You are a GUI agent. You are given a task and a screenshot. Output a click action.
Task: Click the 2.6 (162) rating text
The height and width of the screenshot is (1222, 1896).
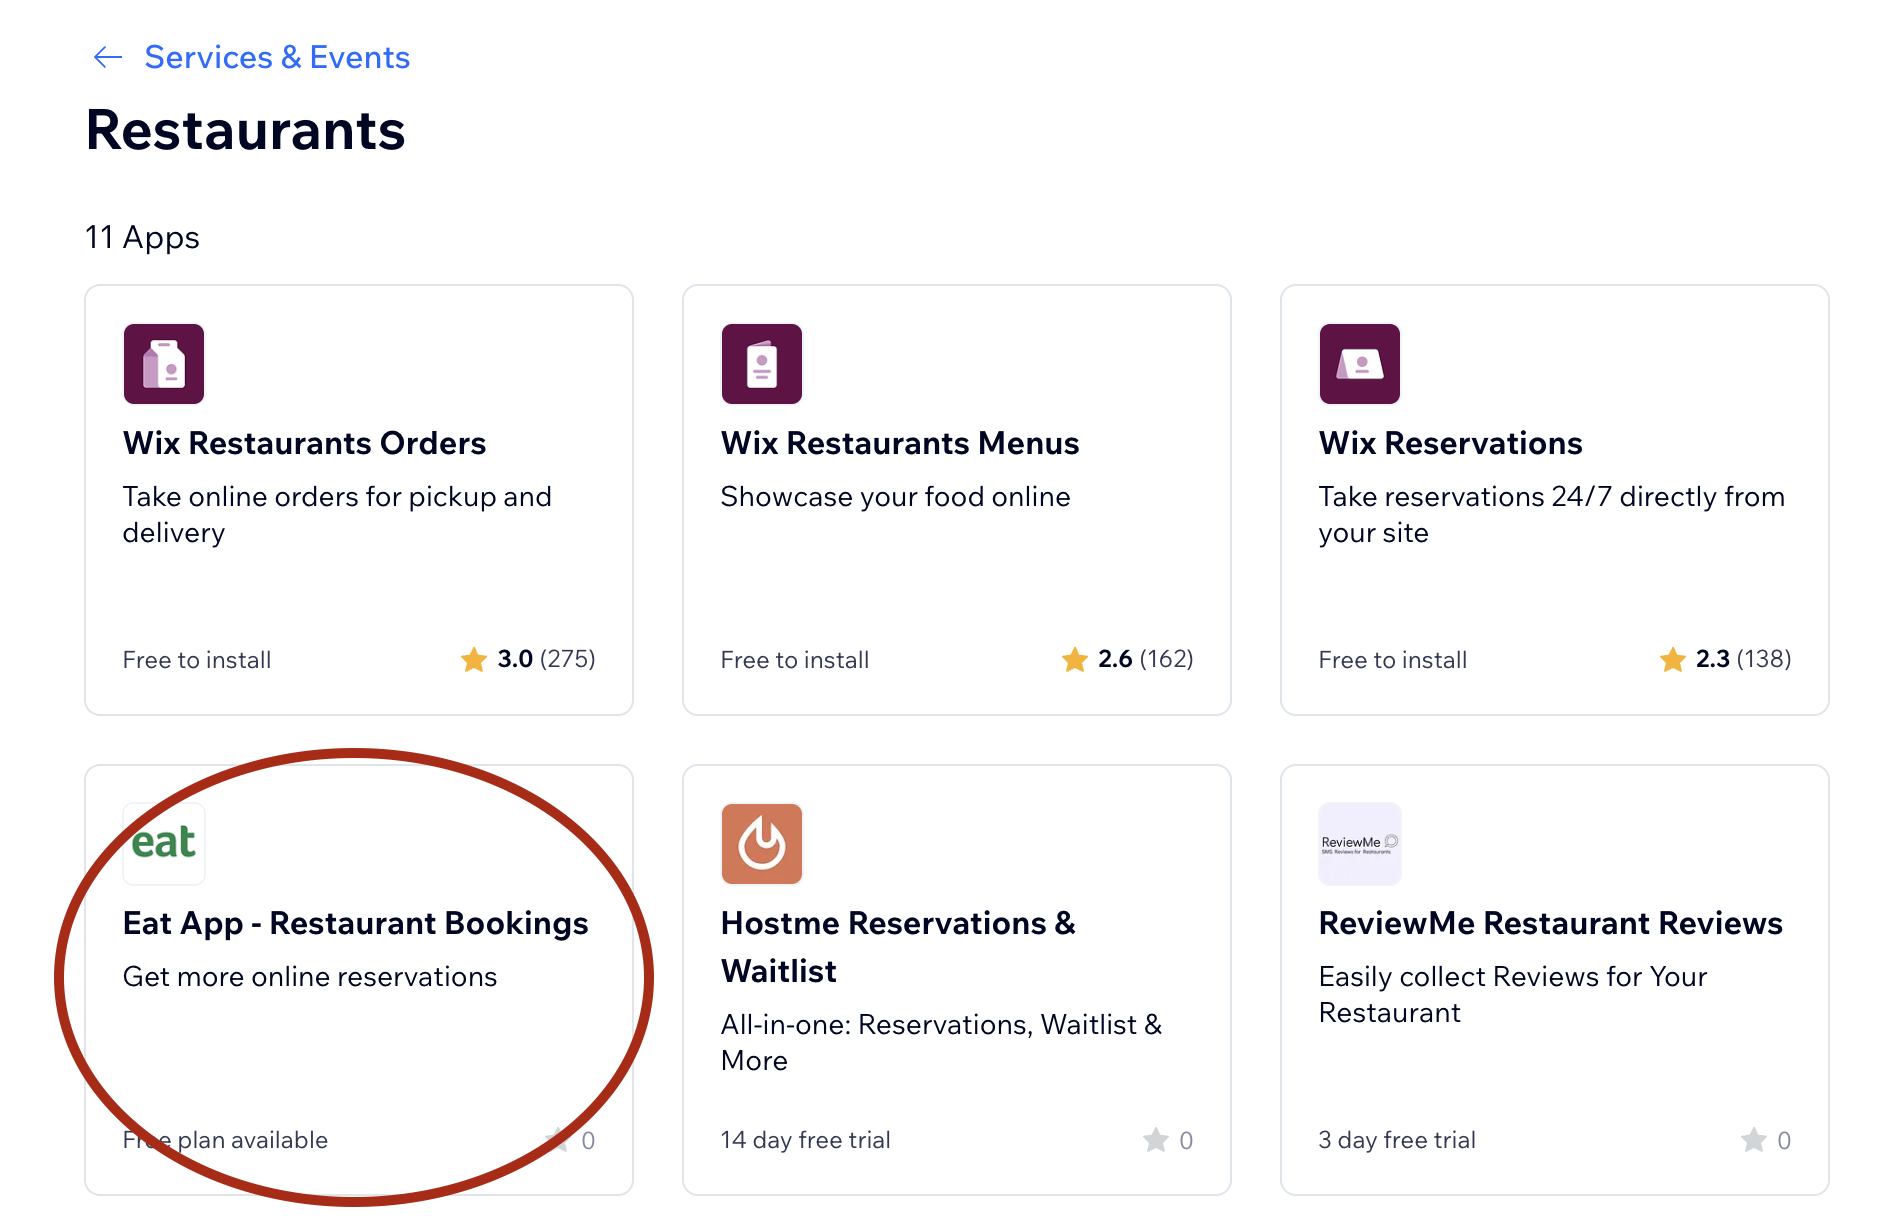coord(1145,660)
